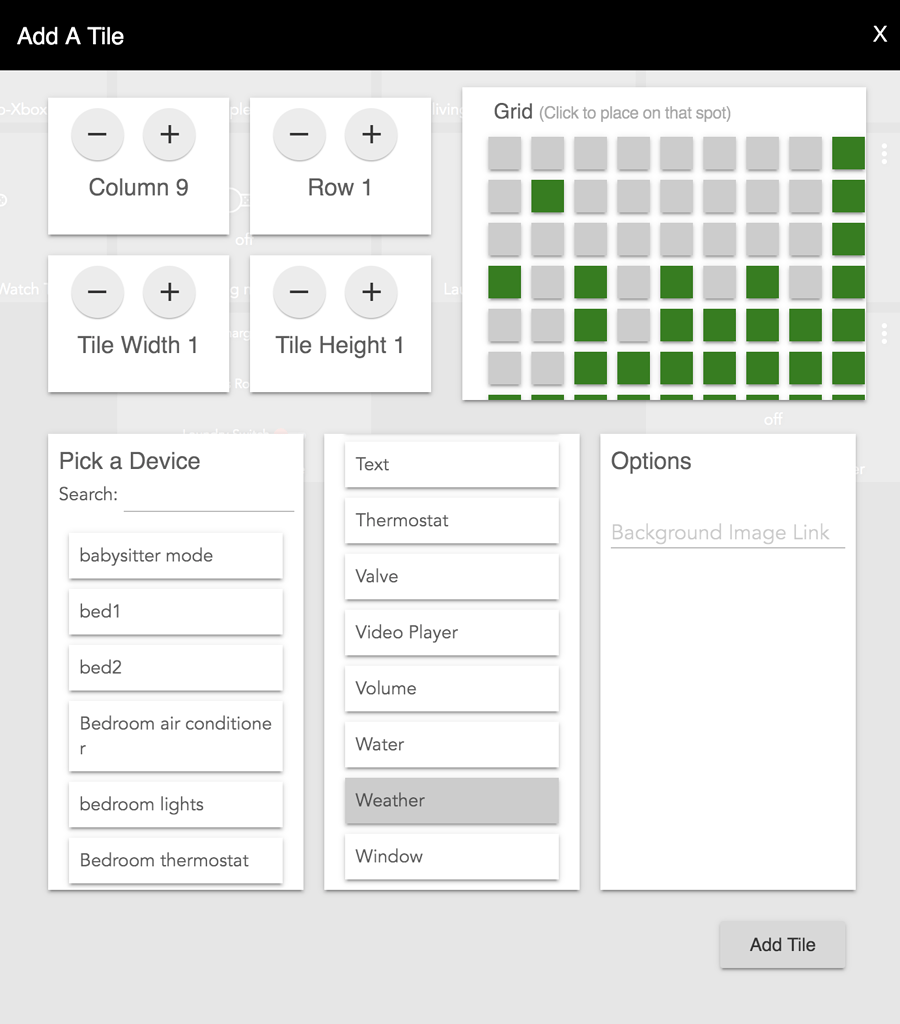
Task: Select the babysitter mode device
Action: click(x=175, y=555)
